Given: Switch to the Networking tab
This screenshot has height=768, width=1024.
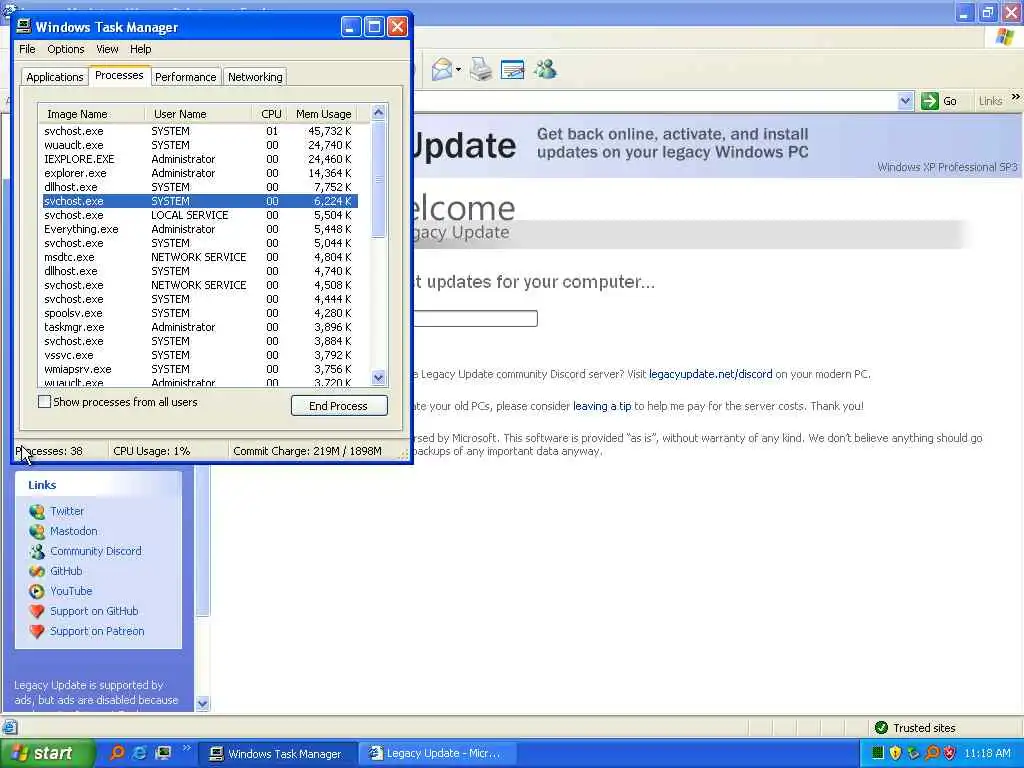Looking at the screenshot, I should (x=255, y=77).
